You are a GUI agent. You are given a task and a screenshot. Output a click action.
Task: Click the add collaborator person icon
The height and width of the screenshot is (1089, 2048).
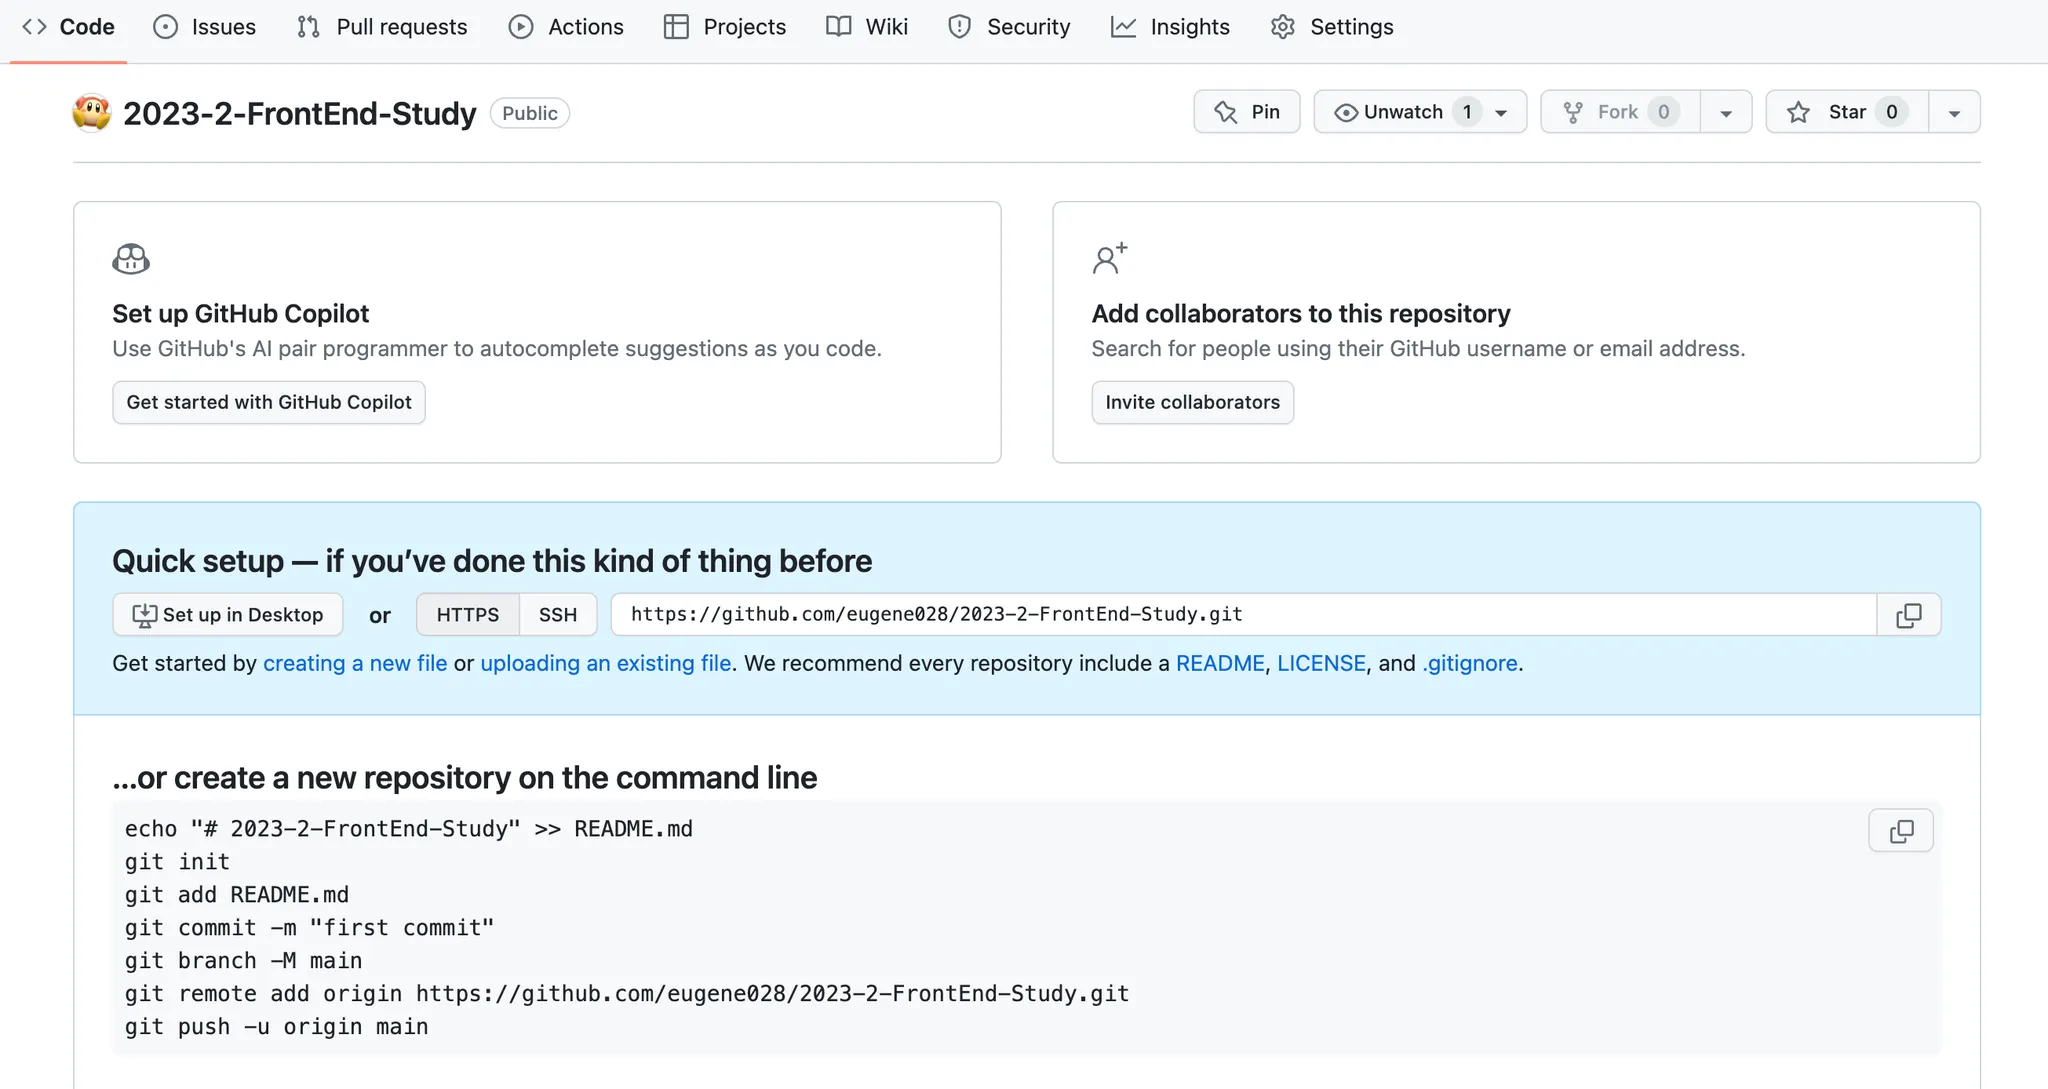(1109, 259)
